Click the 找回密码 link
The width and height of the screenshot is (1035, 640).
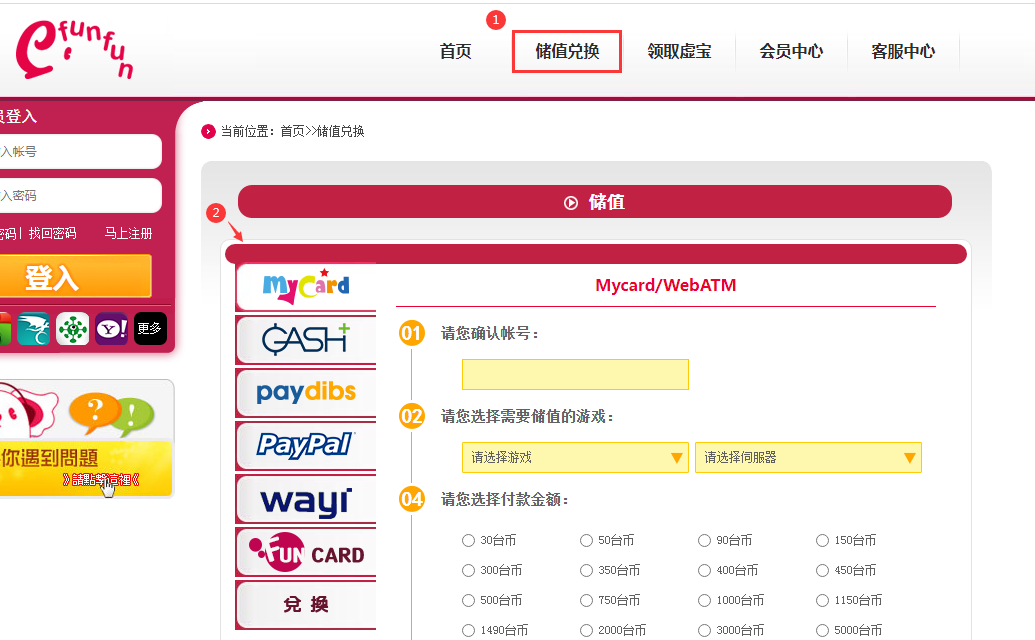52,234
